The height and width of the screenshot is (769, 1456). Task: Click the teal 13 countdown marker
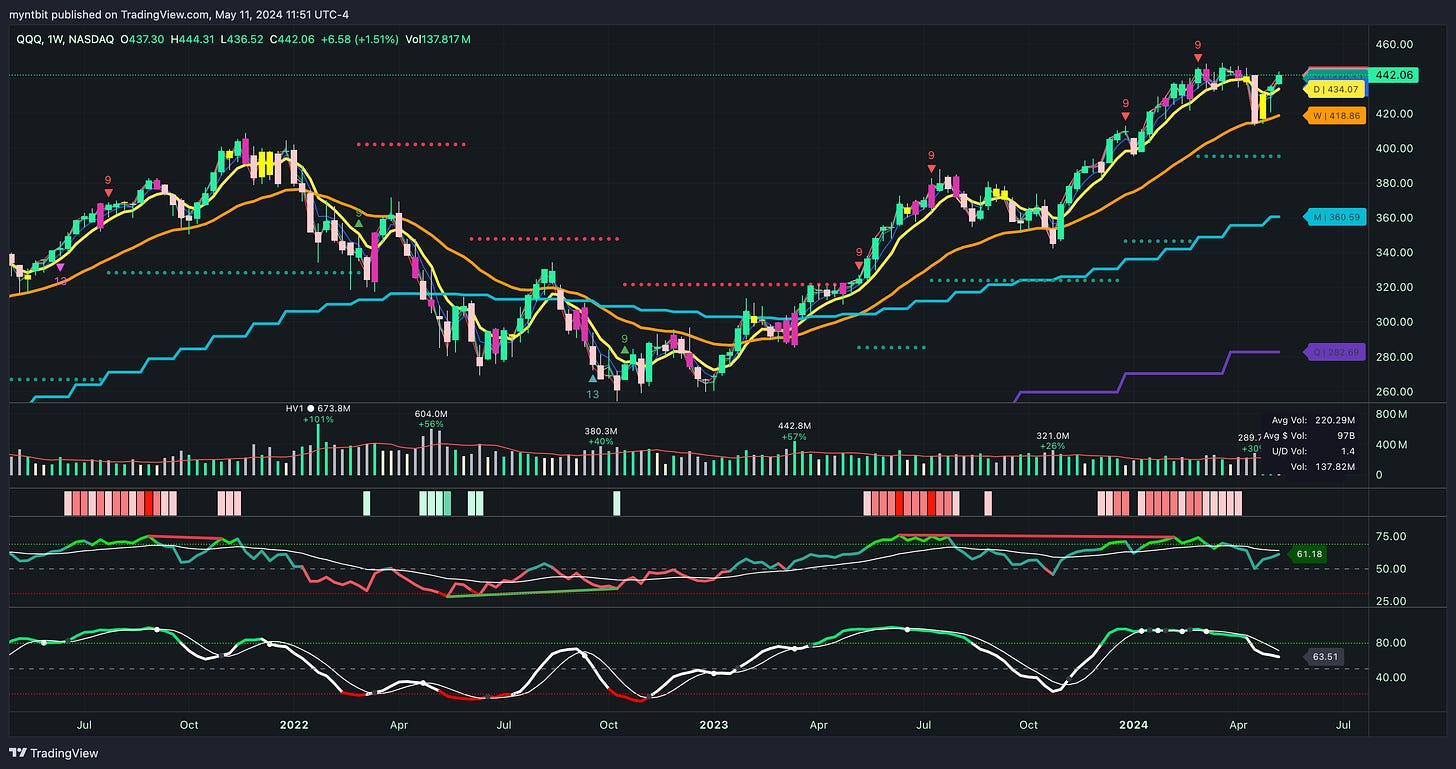(593, 394)
